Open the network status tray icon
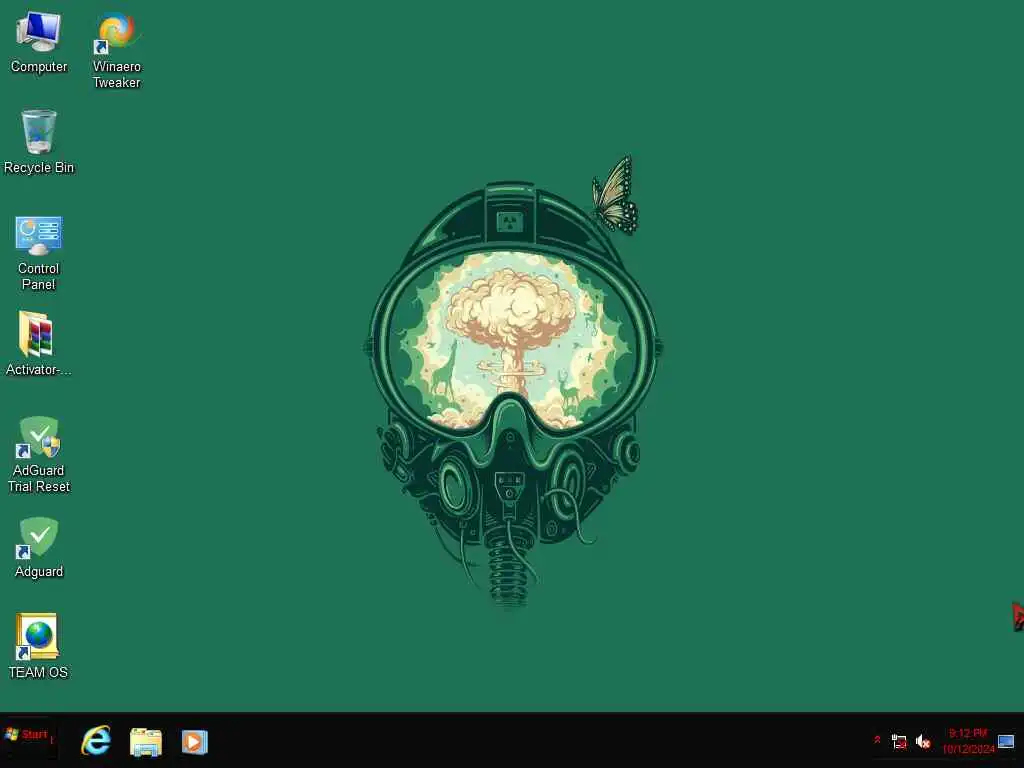This screenshot has height=768, width=1024. (899, 741)
